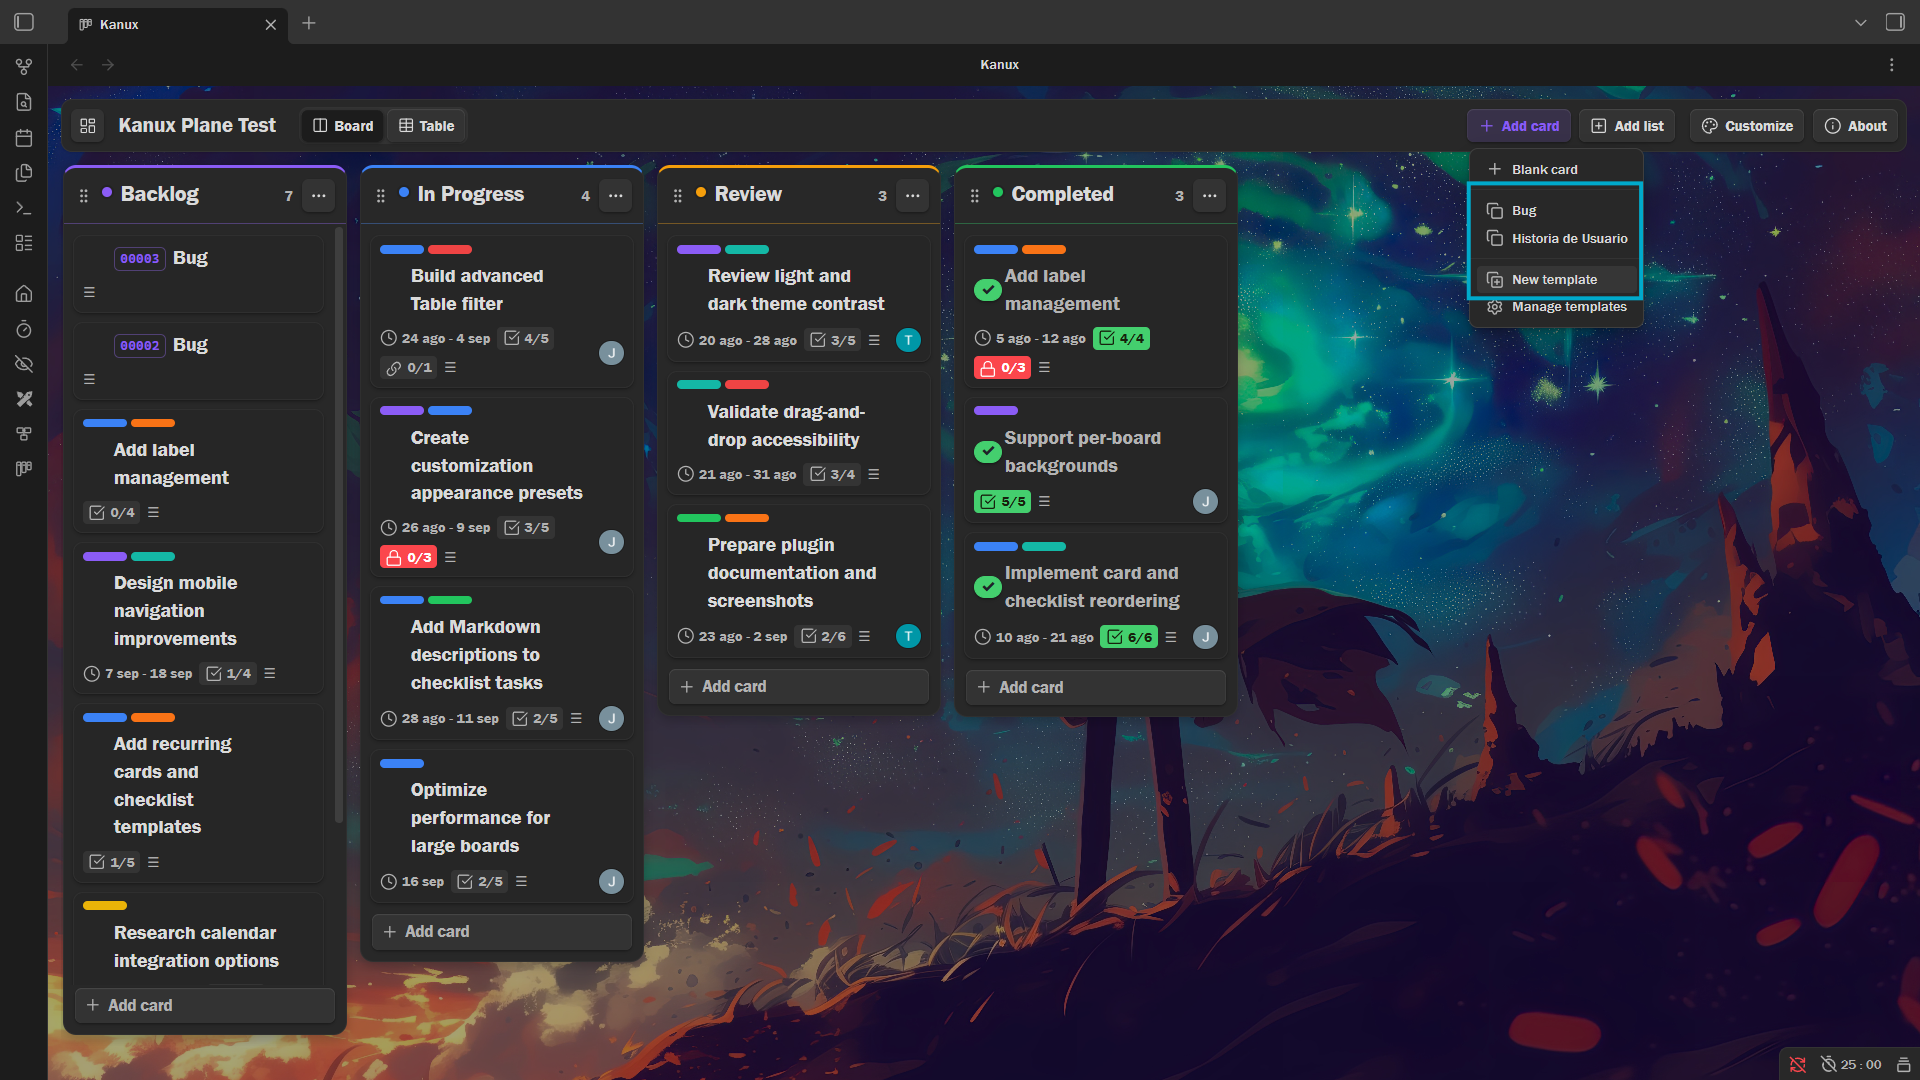The height and width of the screenshot is (1080, 1920).
Task: Click the 00002 ID badge on Bug card
Action: point(140,346)
